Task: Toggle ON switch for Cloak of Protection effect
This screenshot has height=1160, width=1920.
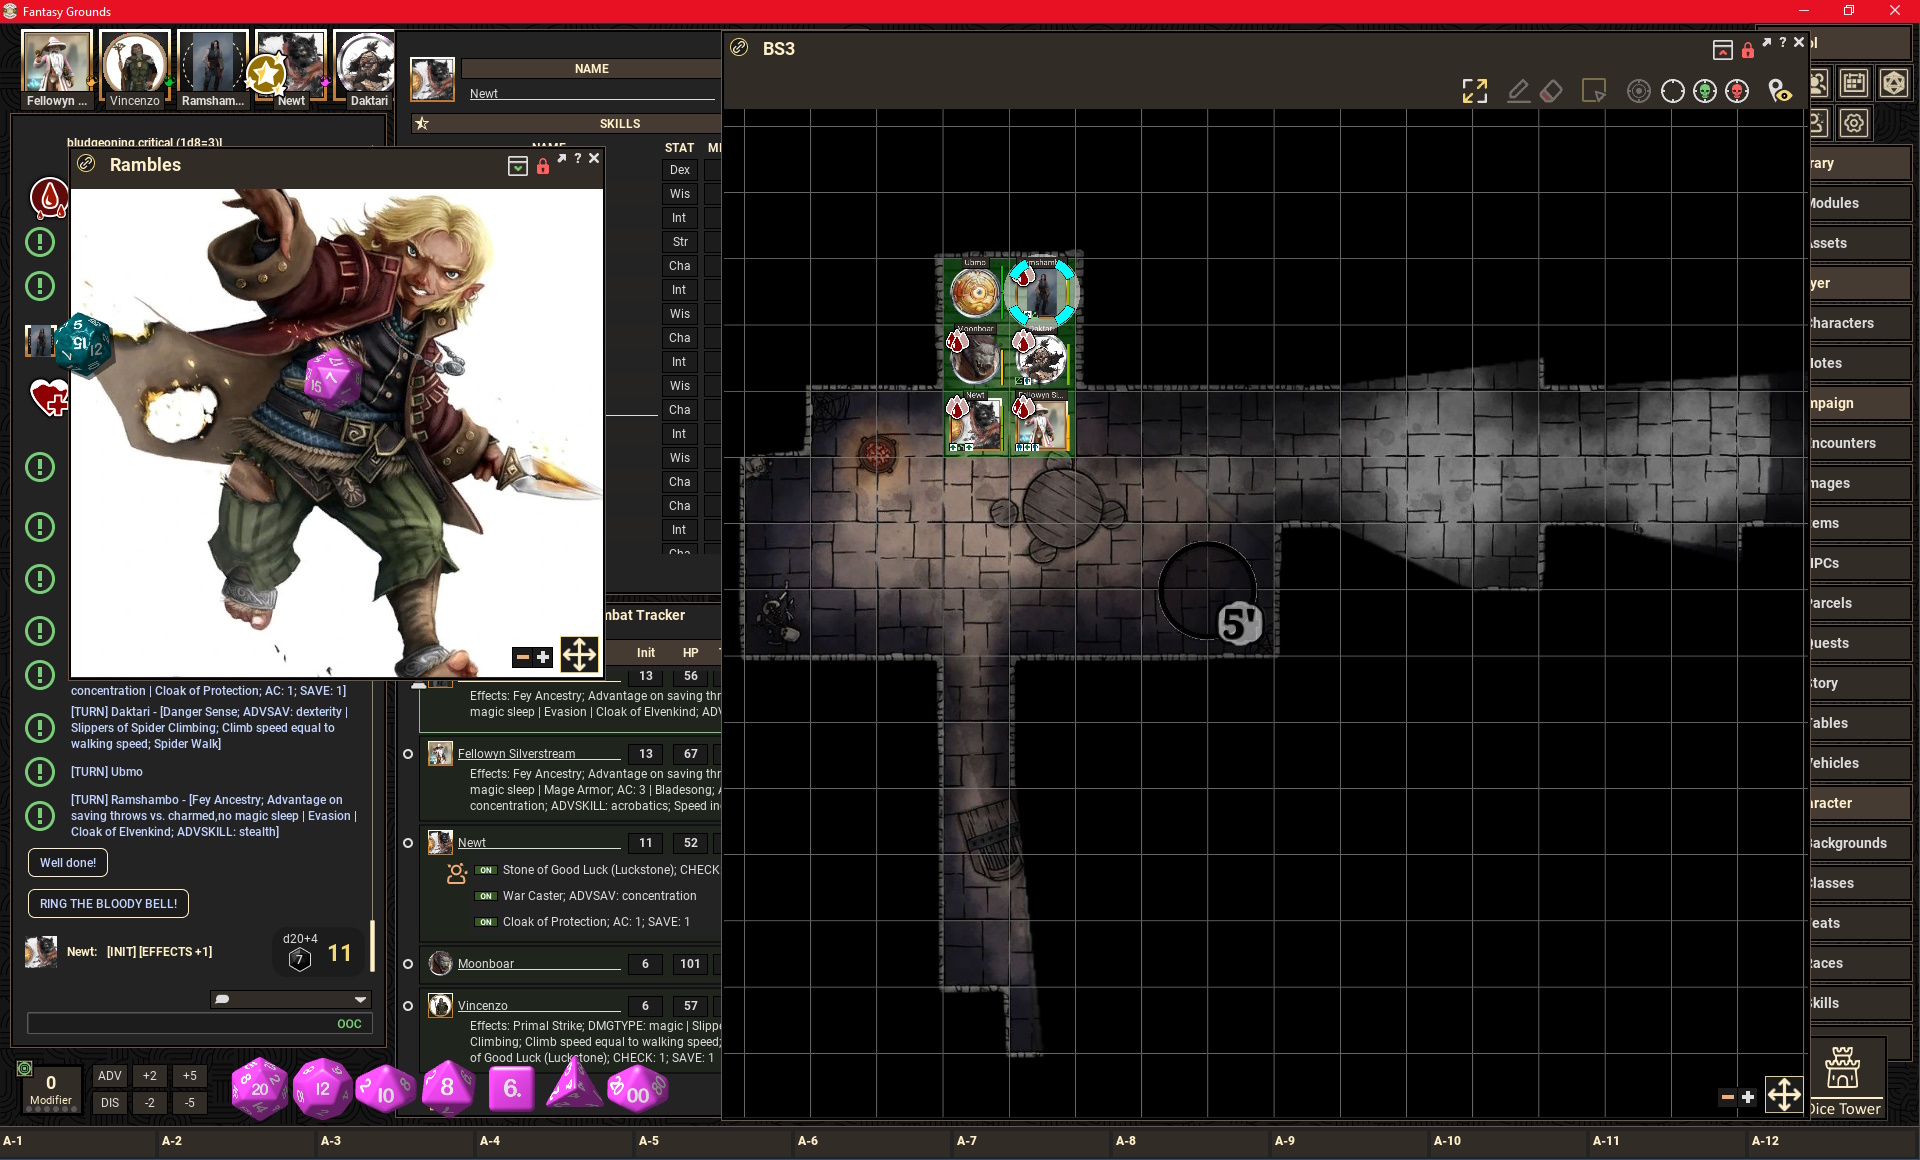Action: point(486,922)
